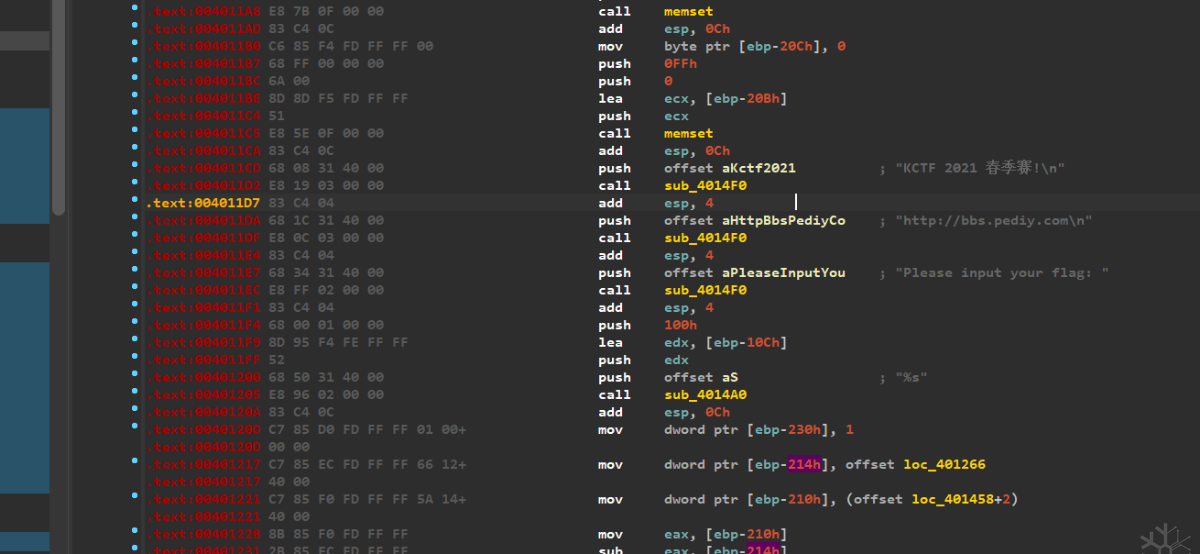Select address .text:0040120A

tap(203, 412)
